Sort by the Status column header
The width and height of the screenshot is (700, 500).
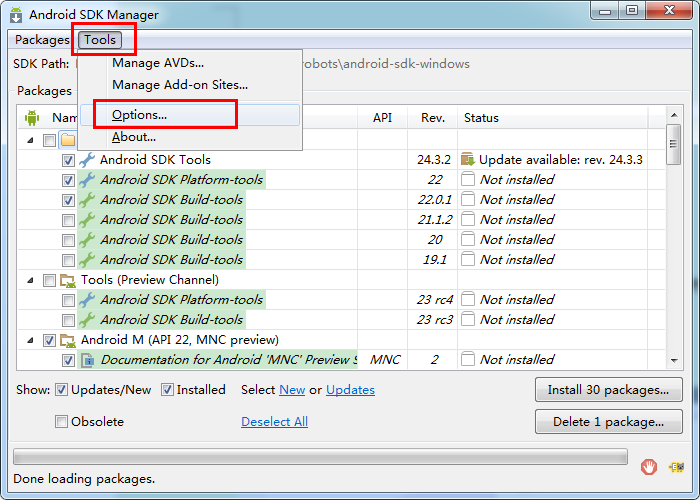554,118
